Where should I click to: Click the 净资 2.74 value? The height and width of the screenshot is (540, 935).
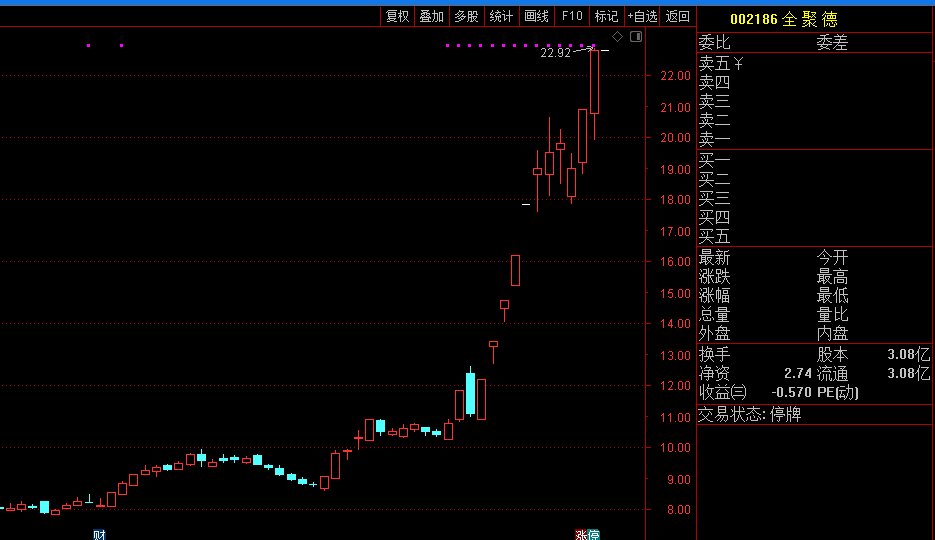[x=798, y=374]
